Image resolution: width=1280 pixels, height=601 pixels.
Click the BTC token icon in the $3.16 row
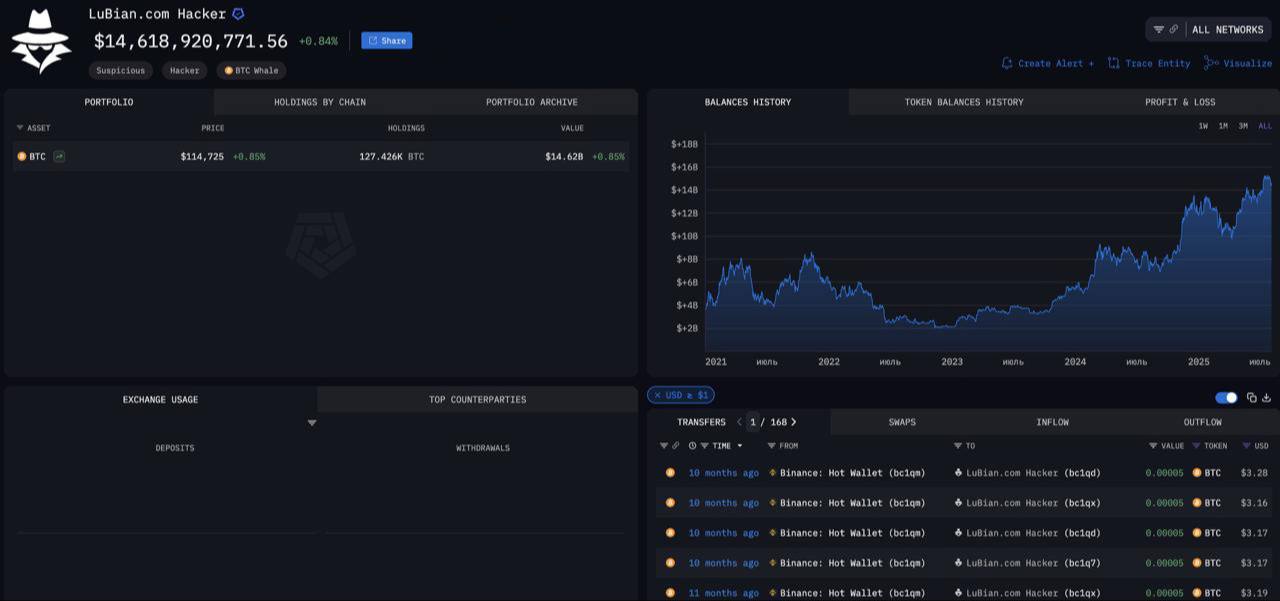click(1197, 503)
